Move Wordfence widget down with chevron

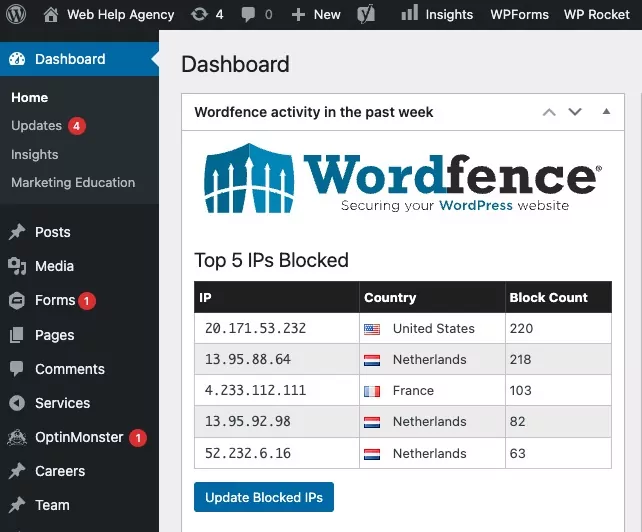pyautogui.click(x=575, y=112)
